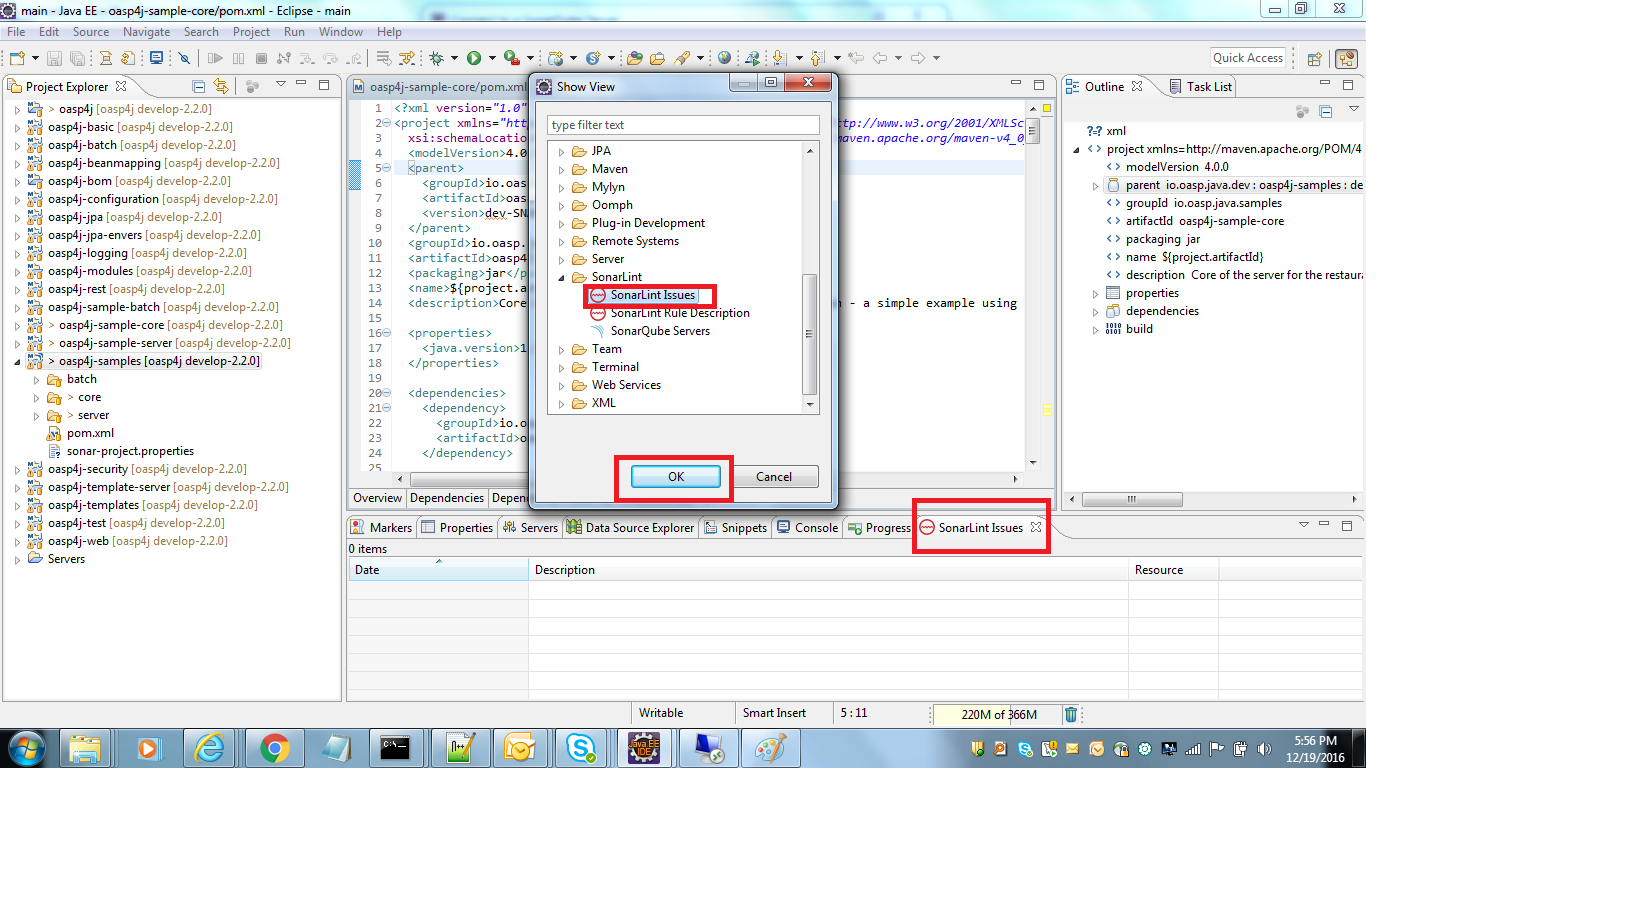Click OK in the Show View dialog

676,477
